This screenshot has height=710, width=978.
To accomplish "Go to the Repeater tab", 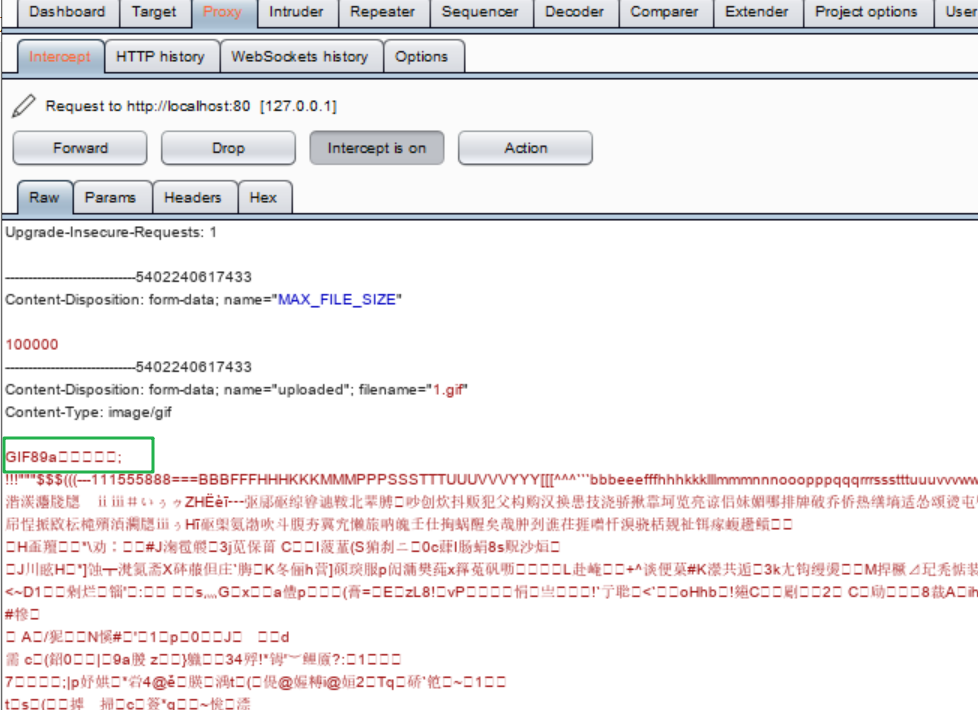I will click(382, 12).
